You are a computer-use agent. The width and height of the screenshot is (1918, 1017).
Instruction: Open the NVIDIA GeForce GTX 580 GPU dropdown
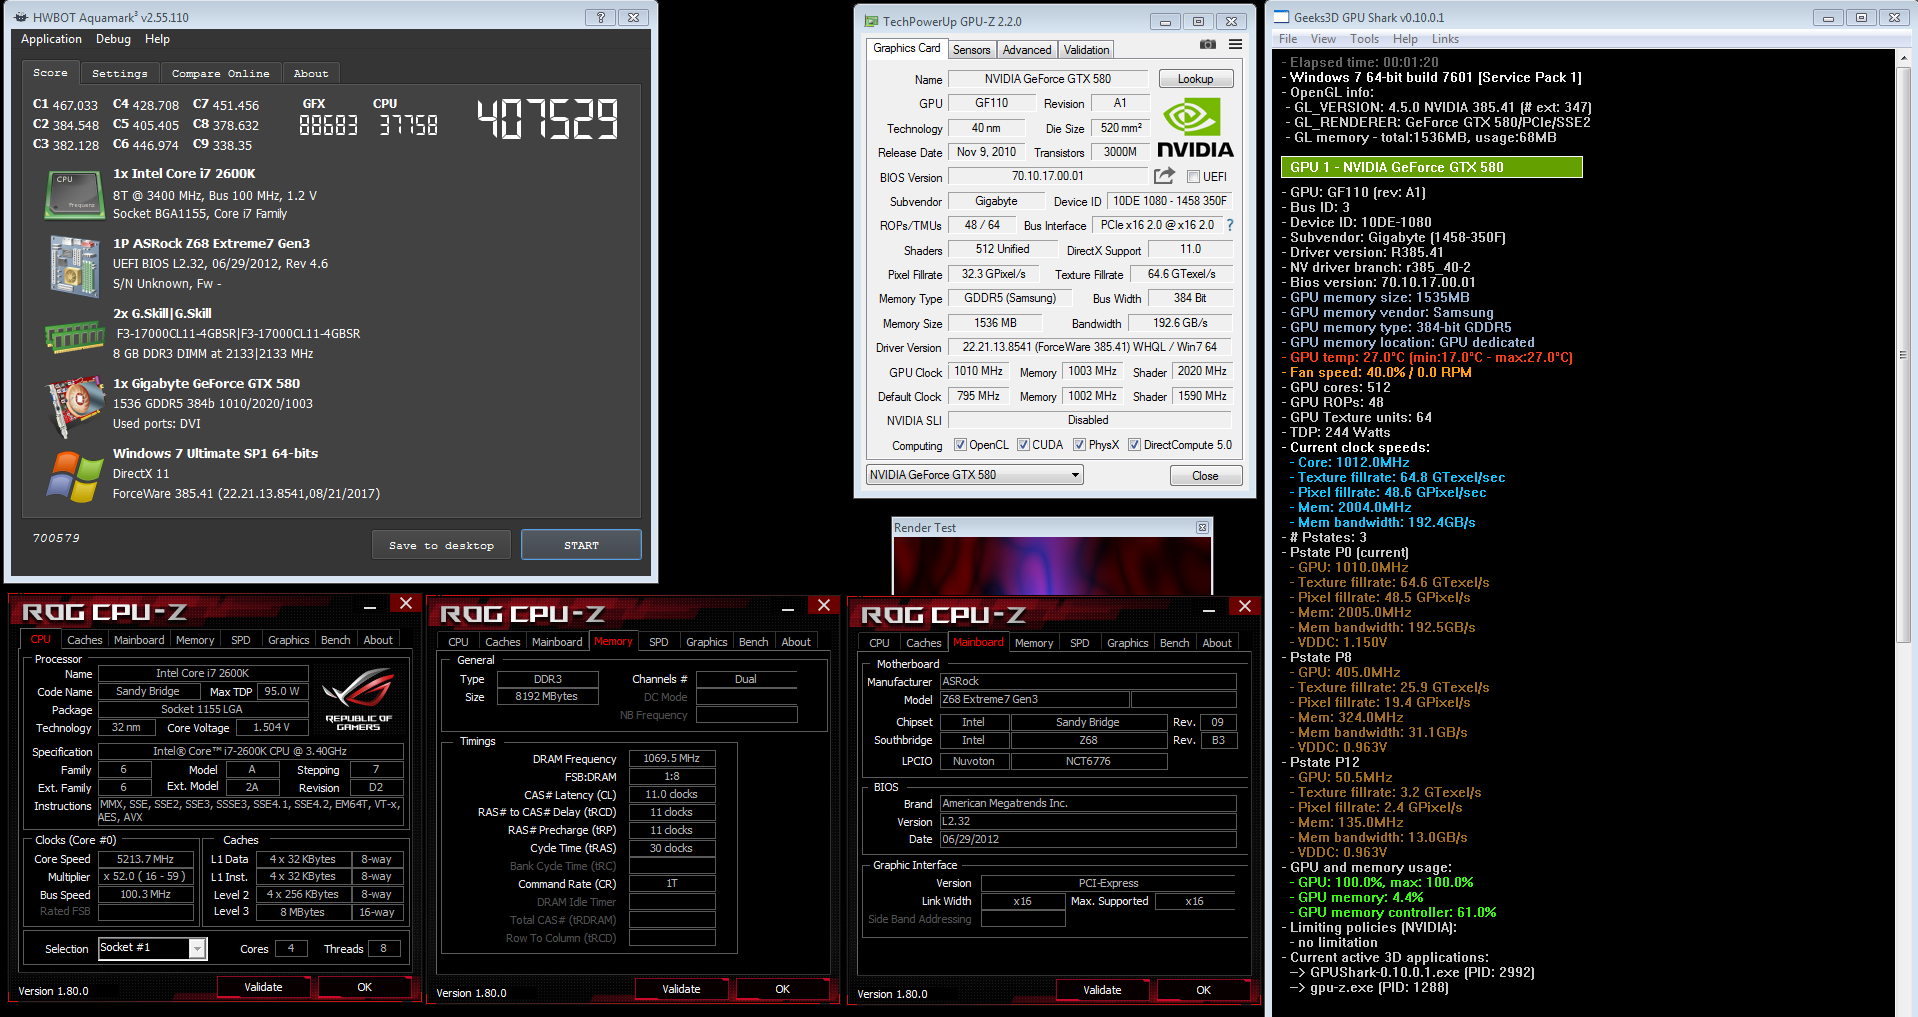pyautogui.click(x=975, y=475)
